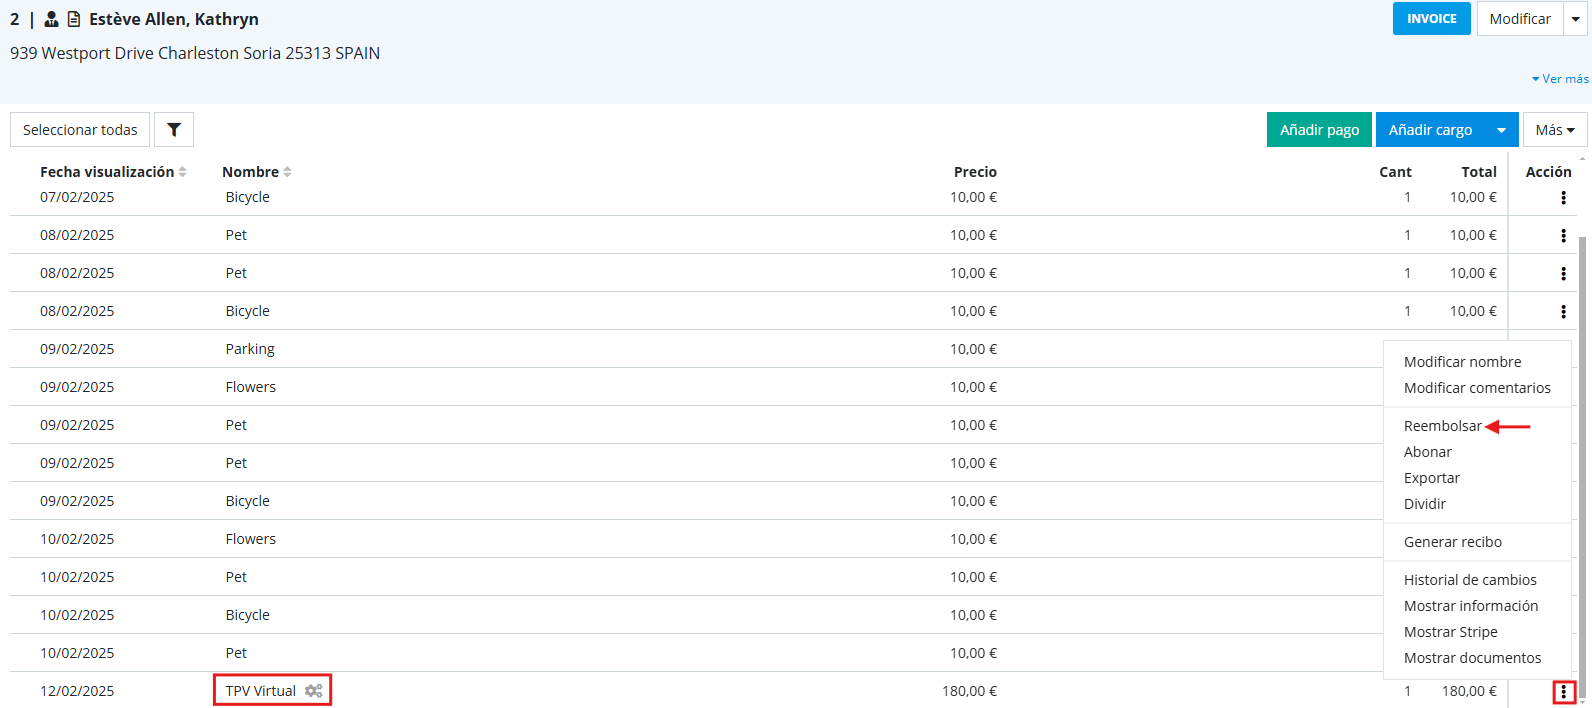Expand the dropdown arrow next to Modificar
The width and height of the screenshot is (1592, 708).
1575,19
